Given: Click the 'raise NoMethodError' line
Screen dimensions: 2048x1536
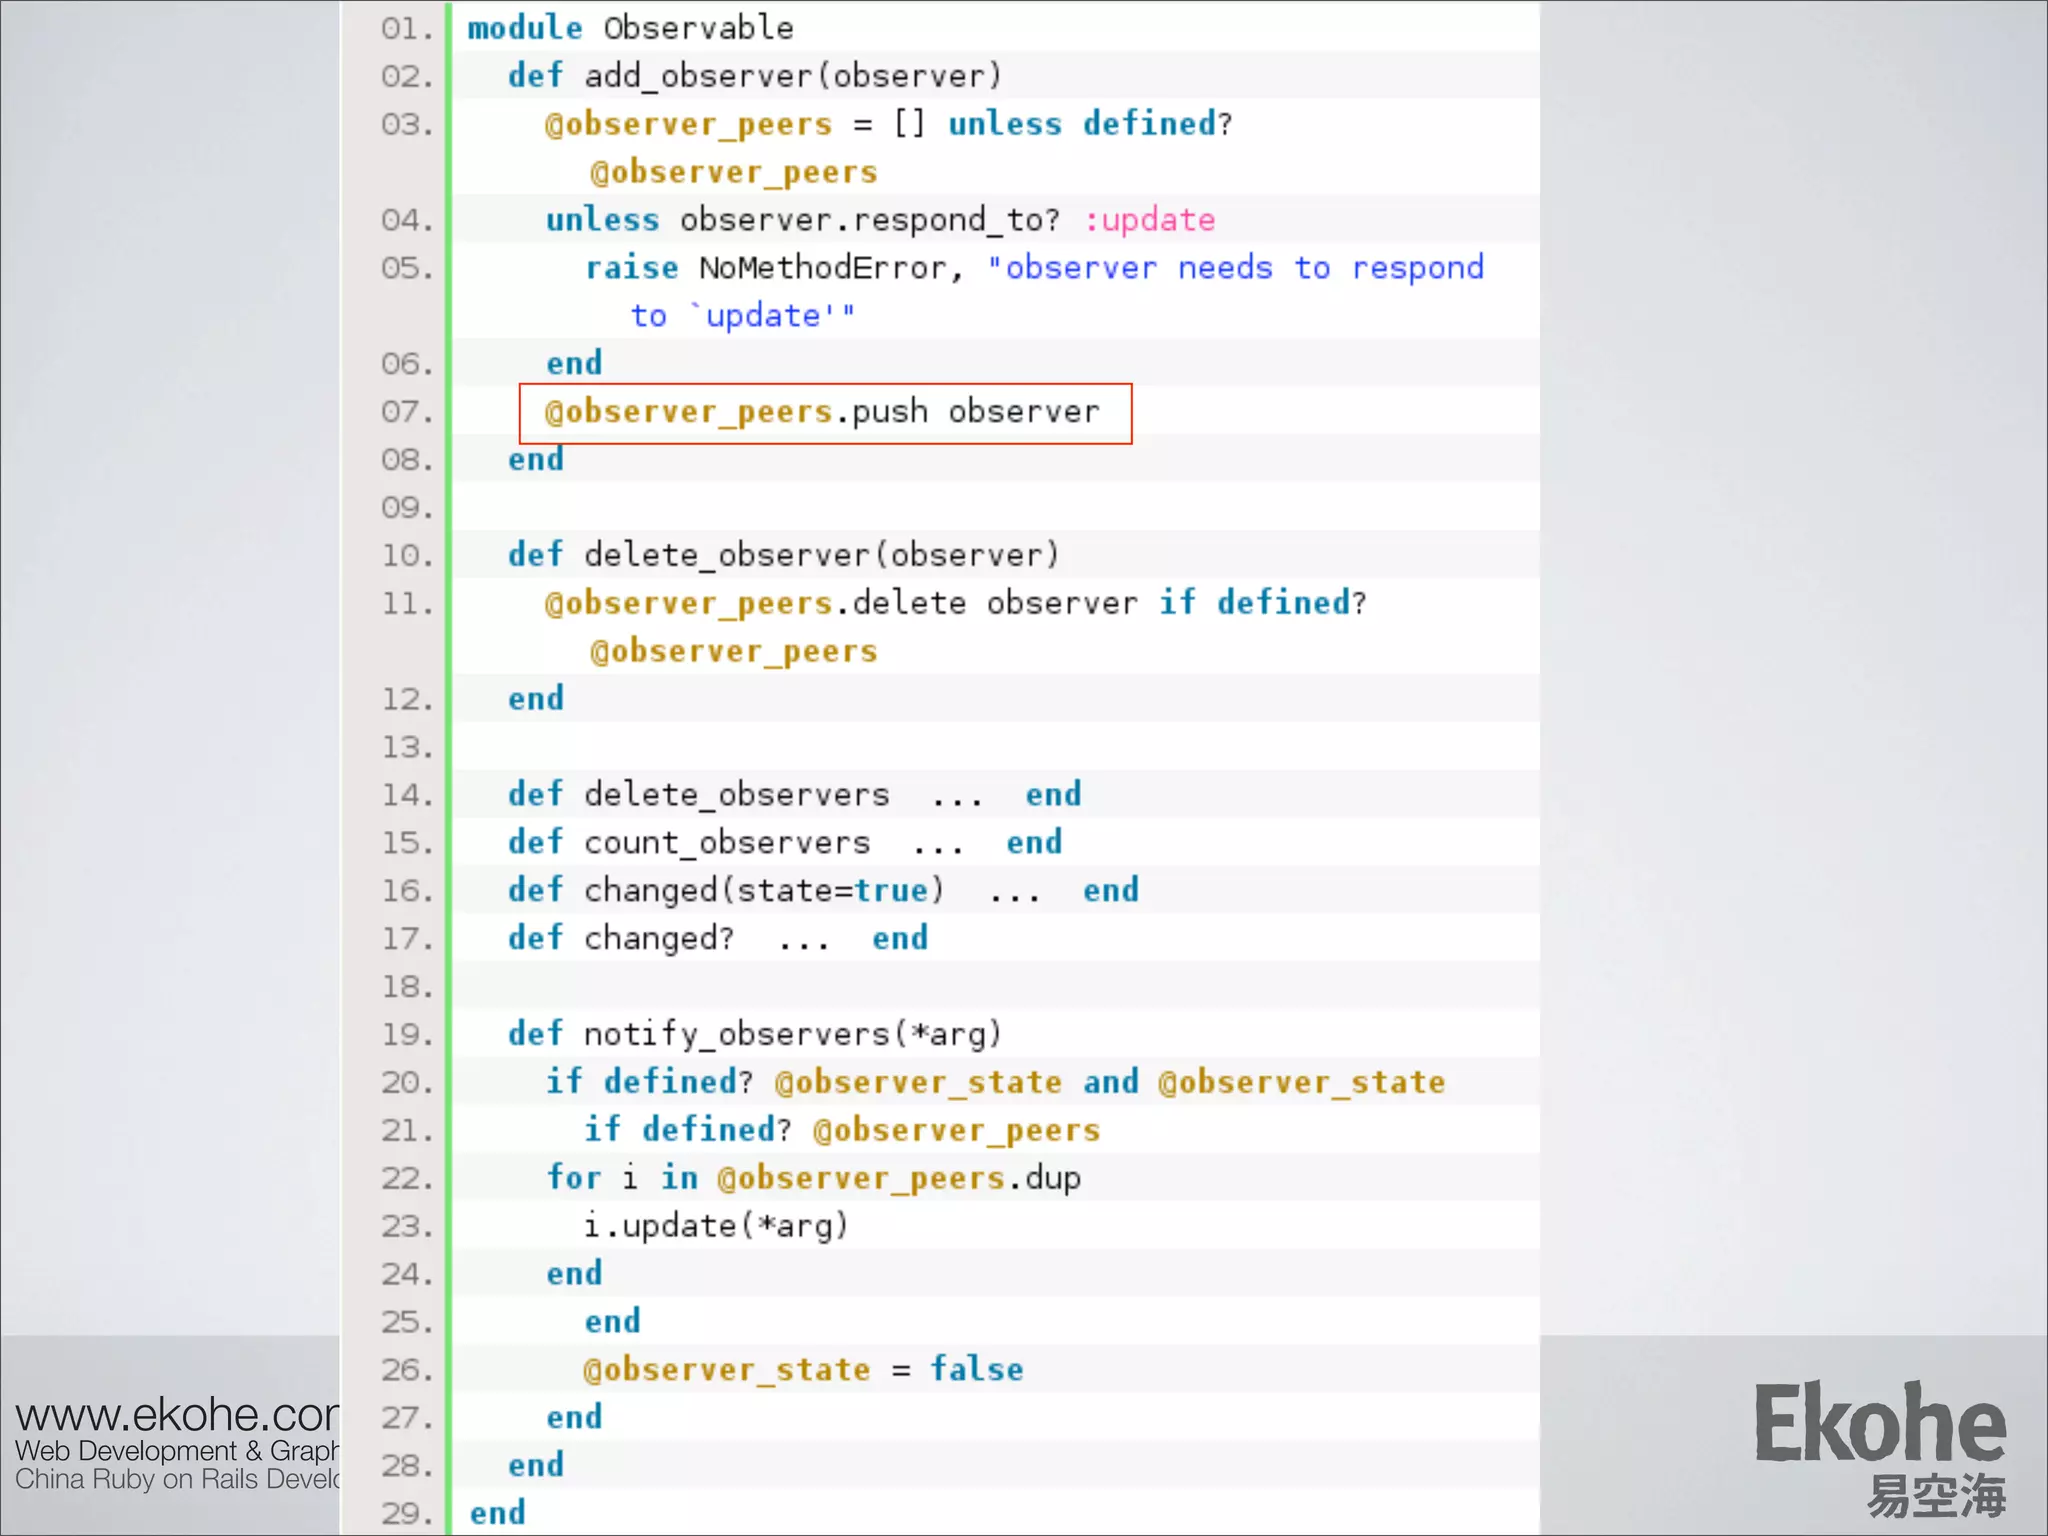Looking at the screenshot, I should (1034, 268).
